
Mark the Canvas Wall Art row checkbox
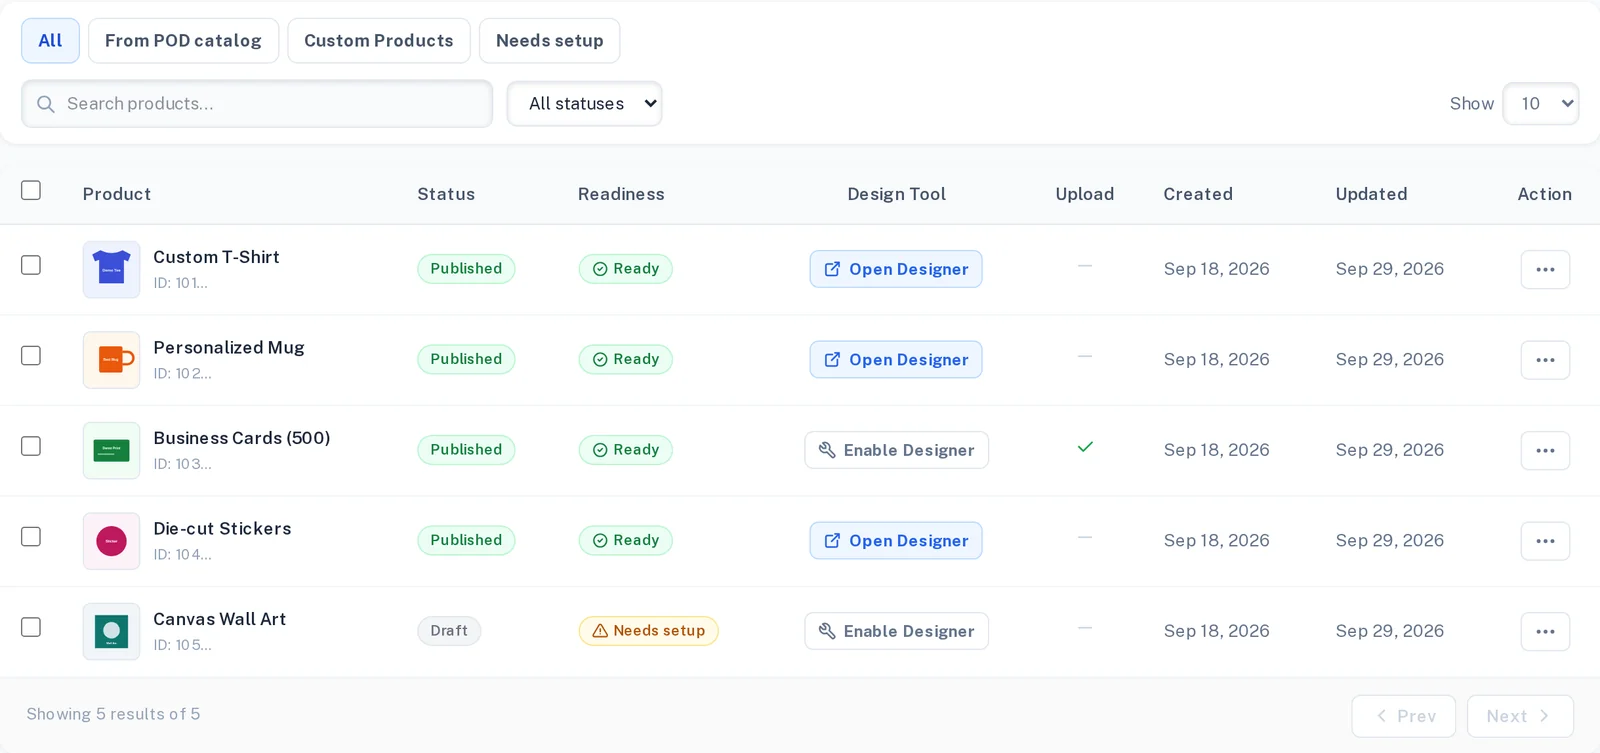[x=31, y=627]
